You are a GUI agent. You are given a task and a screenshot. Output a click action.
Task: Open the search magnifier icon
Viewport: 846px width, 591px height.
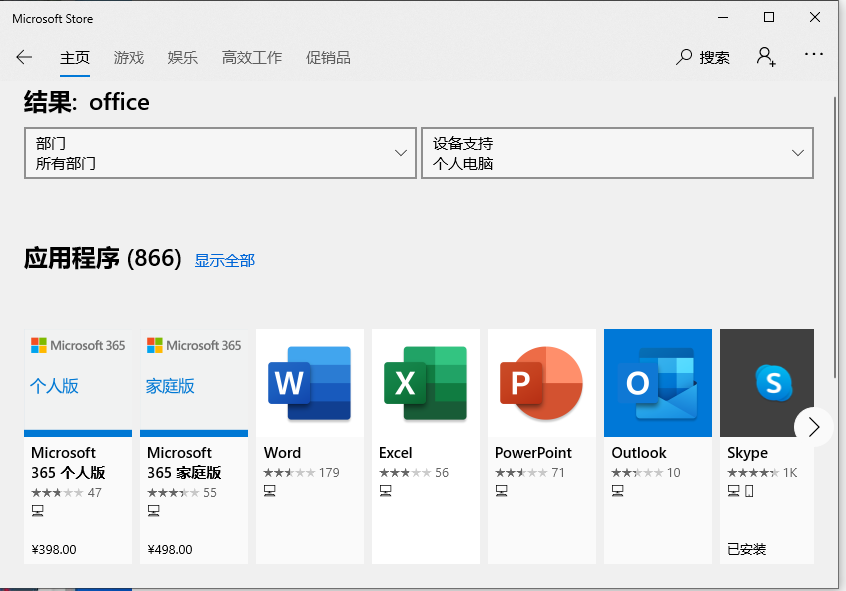[684, 57]
